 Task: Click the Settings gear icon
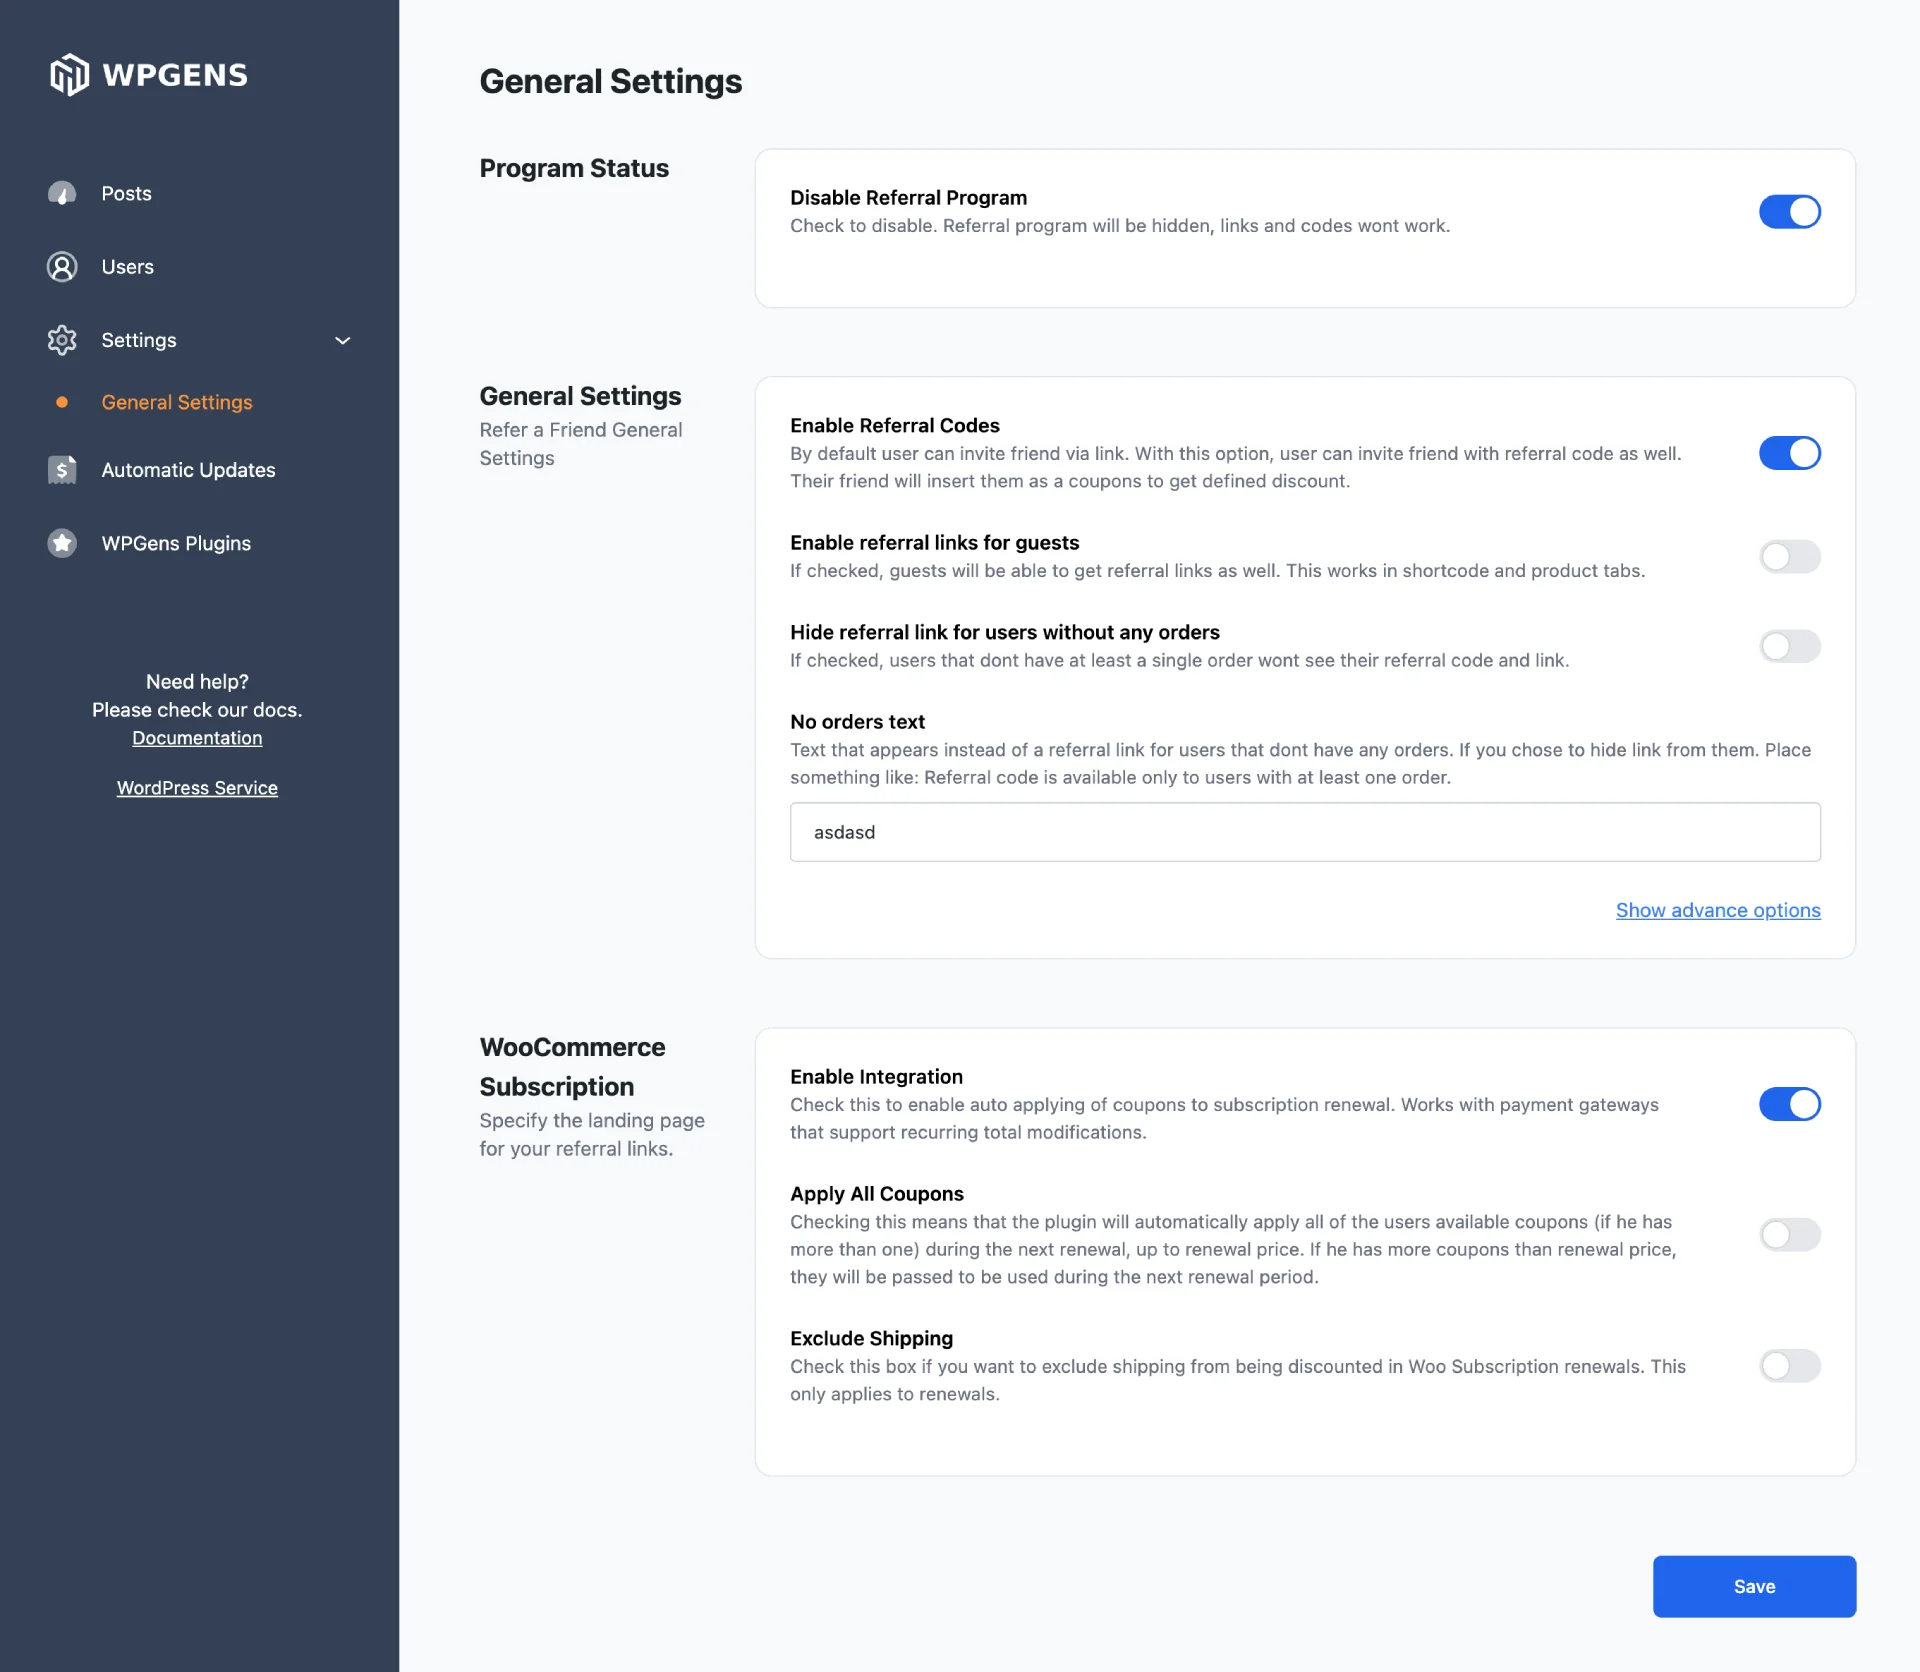62,340
